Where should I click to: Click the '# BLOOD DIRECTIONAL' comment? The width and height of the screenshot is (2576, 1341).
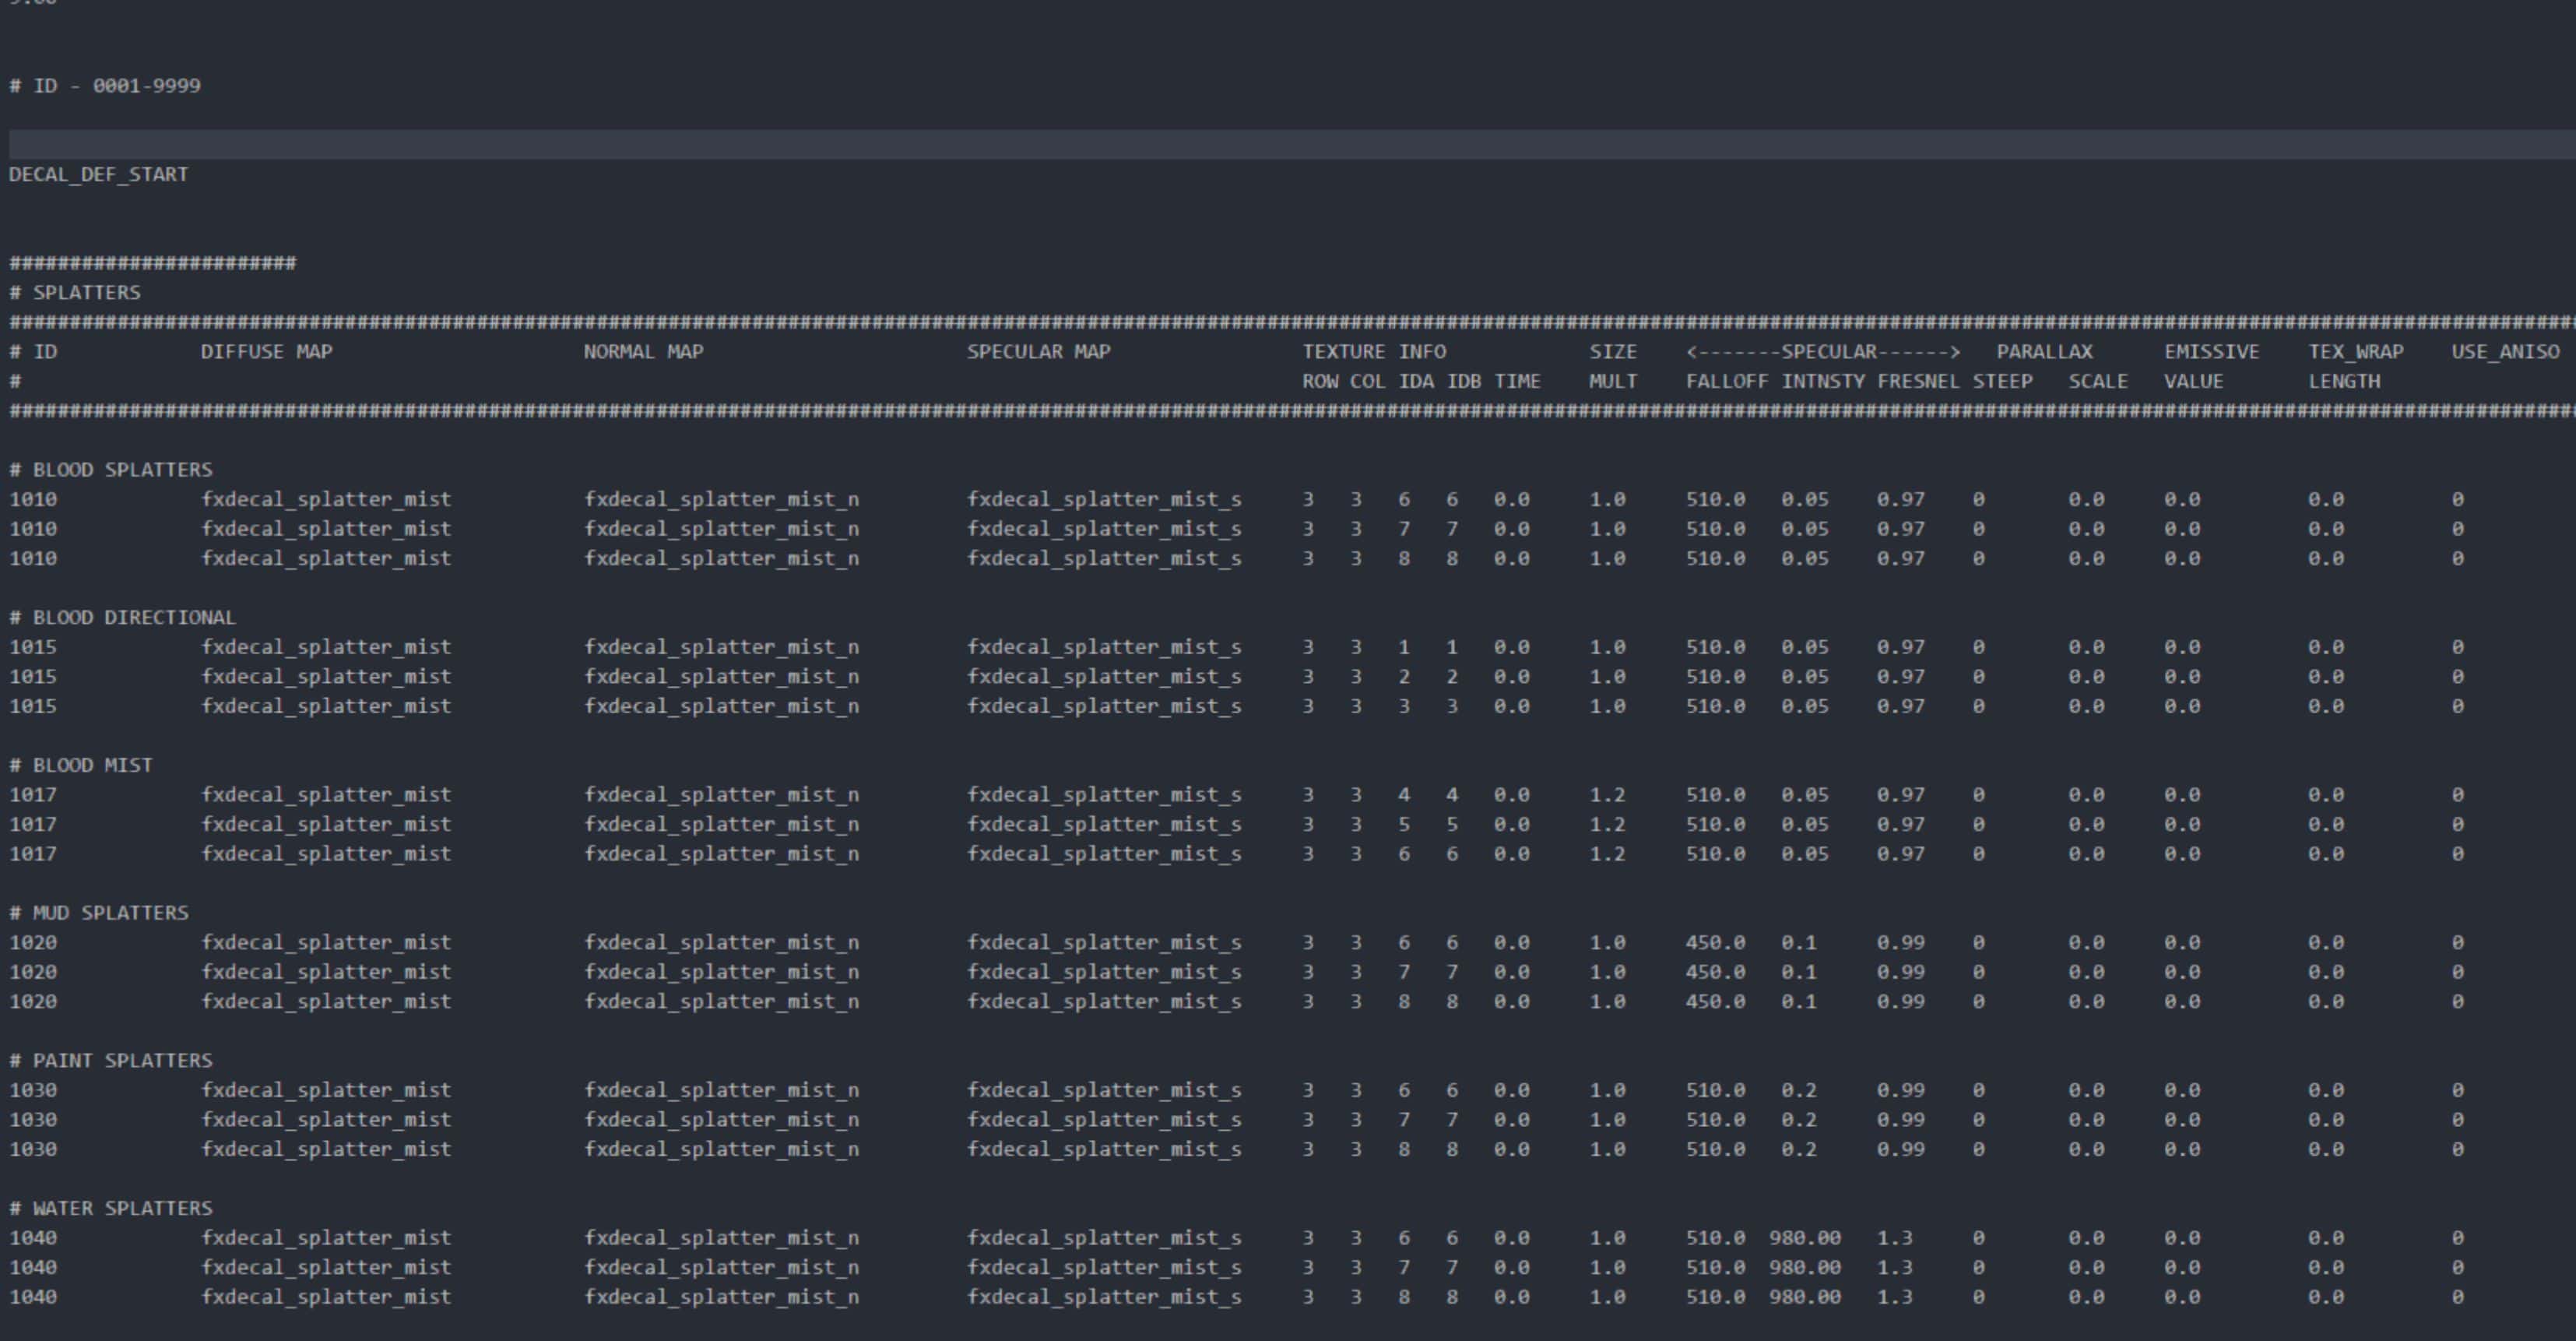tap(123, 618)
